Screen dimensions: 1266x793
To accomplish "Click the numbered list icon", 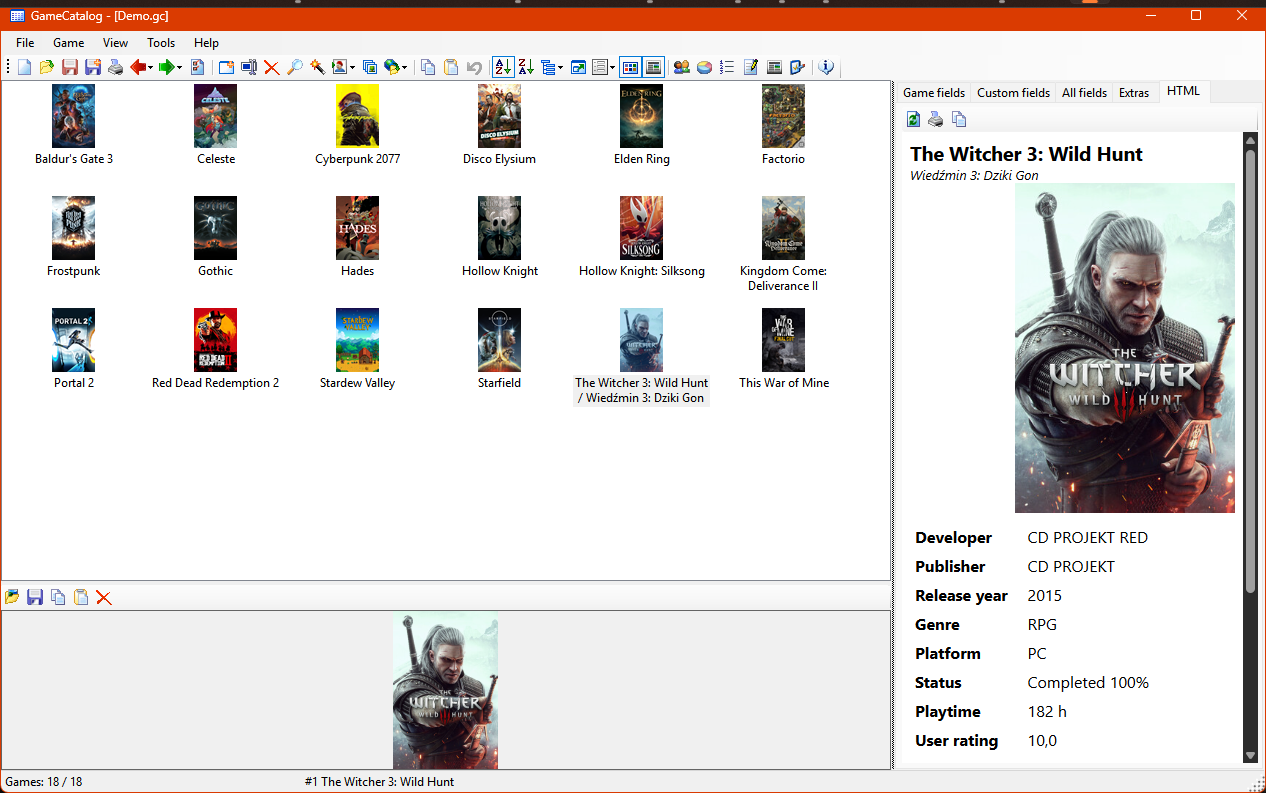I will 727,67.
